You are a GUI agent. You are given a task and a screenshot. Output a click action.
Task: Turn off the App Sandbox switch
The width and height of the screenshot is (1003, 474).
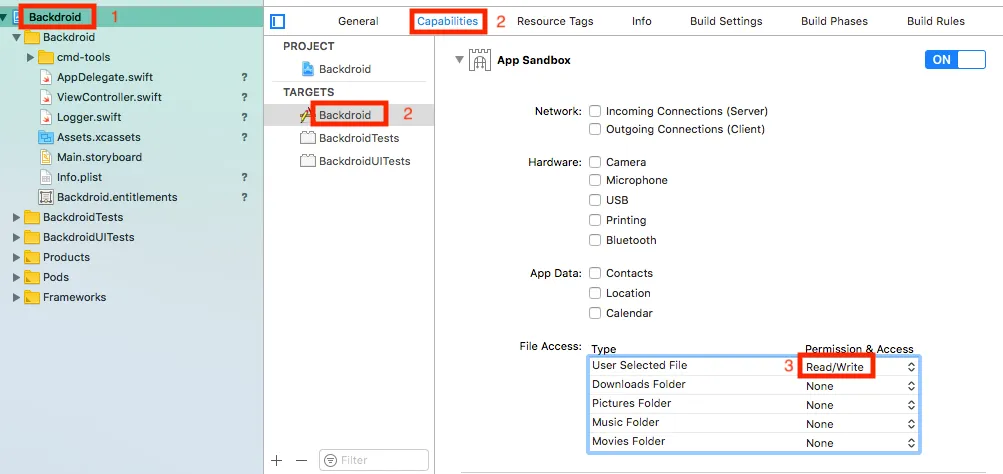(x=955, y=59)
